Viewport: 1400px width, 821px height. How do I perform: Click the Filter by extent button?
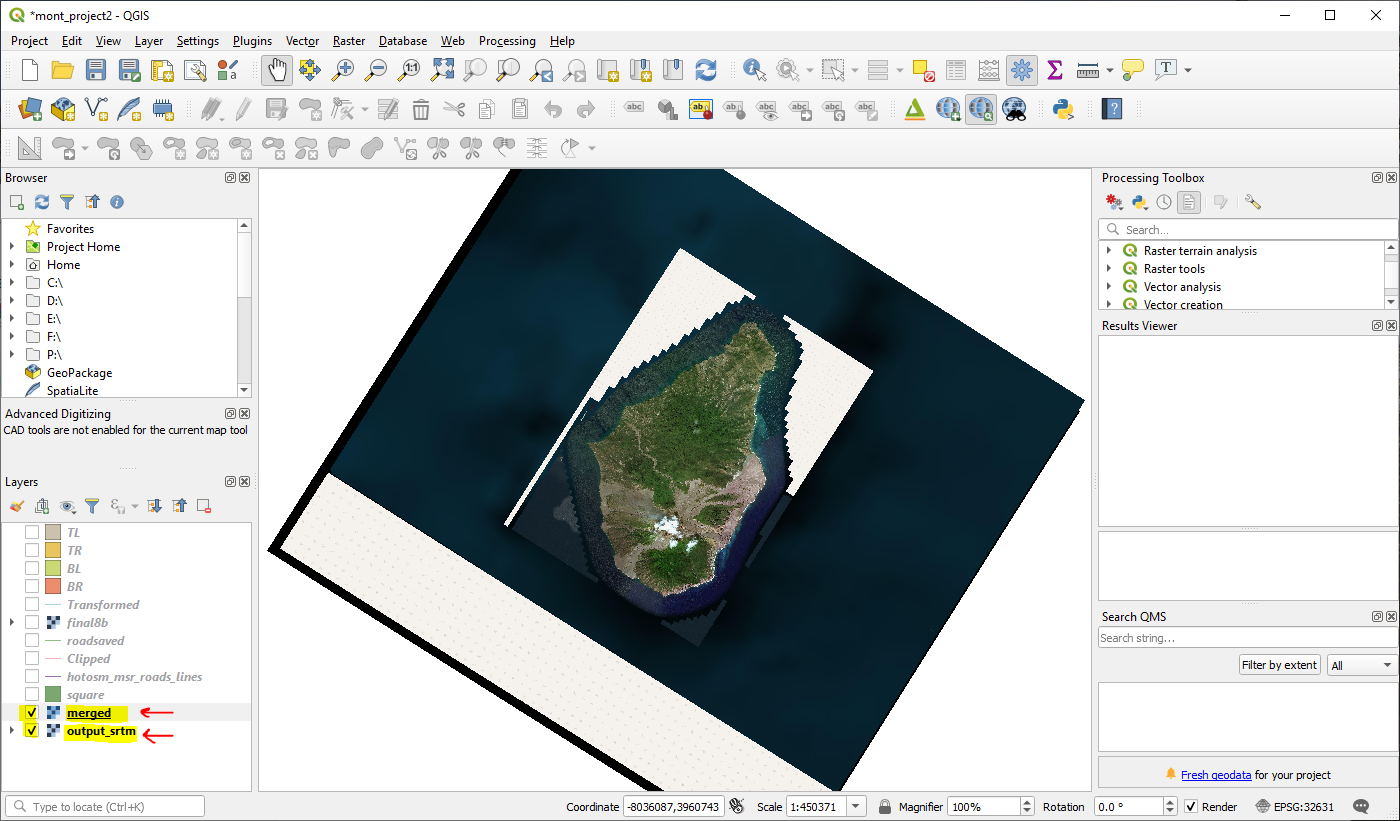(x=1279, y=665)
